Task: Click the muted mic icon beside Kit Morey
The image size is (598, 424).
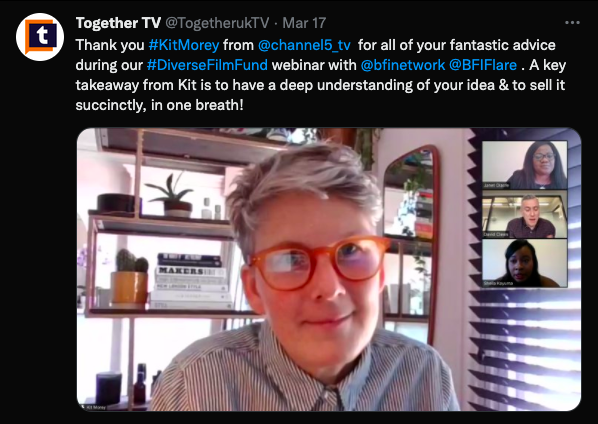Action: click(x=83, y=407)
